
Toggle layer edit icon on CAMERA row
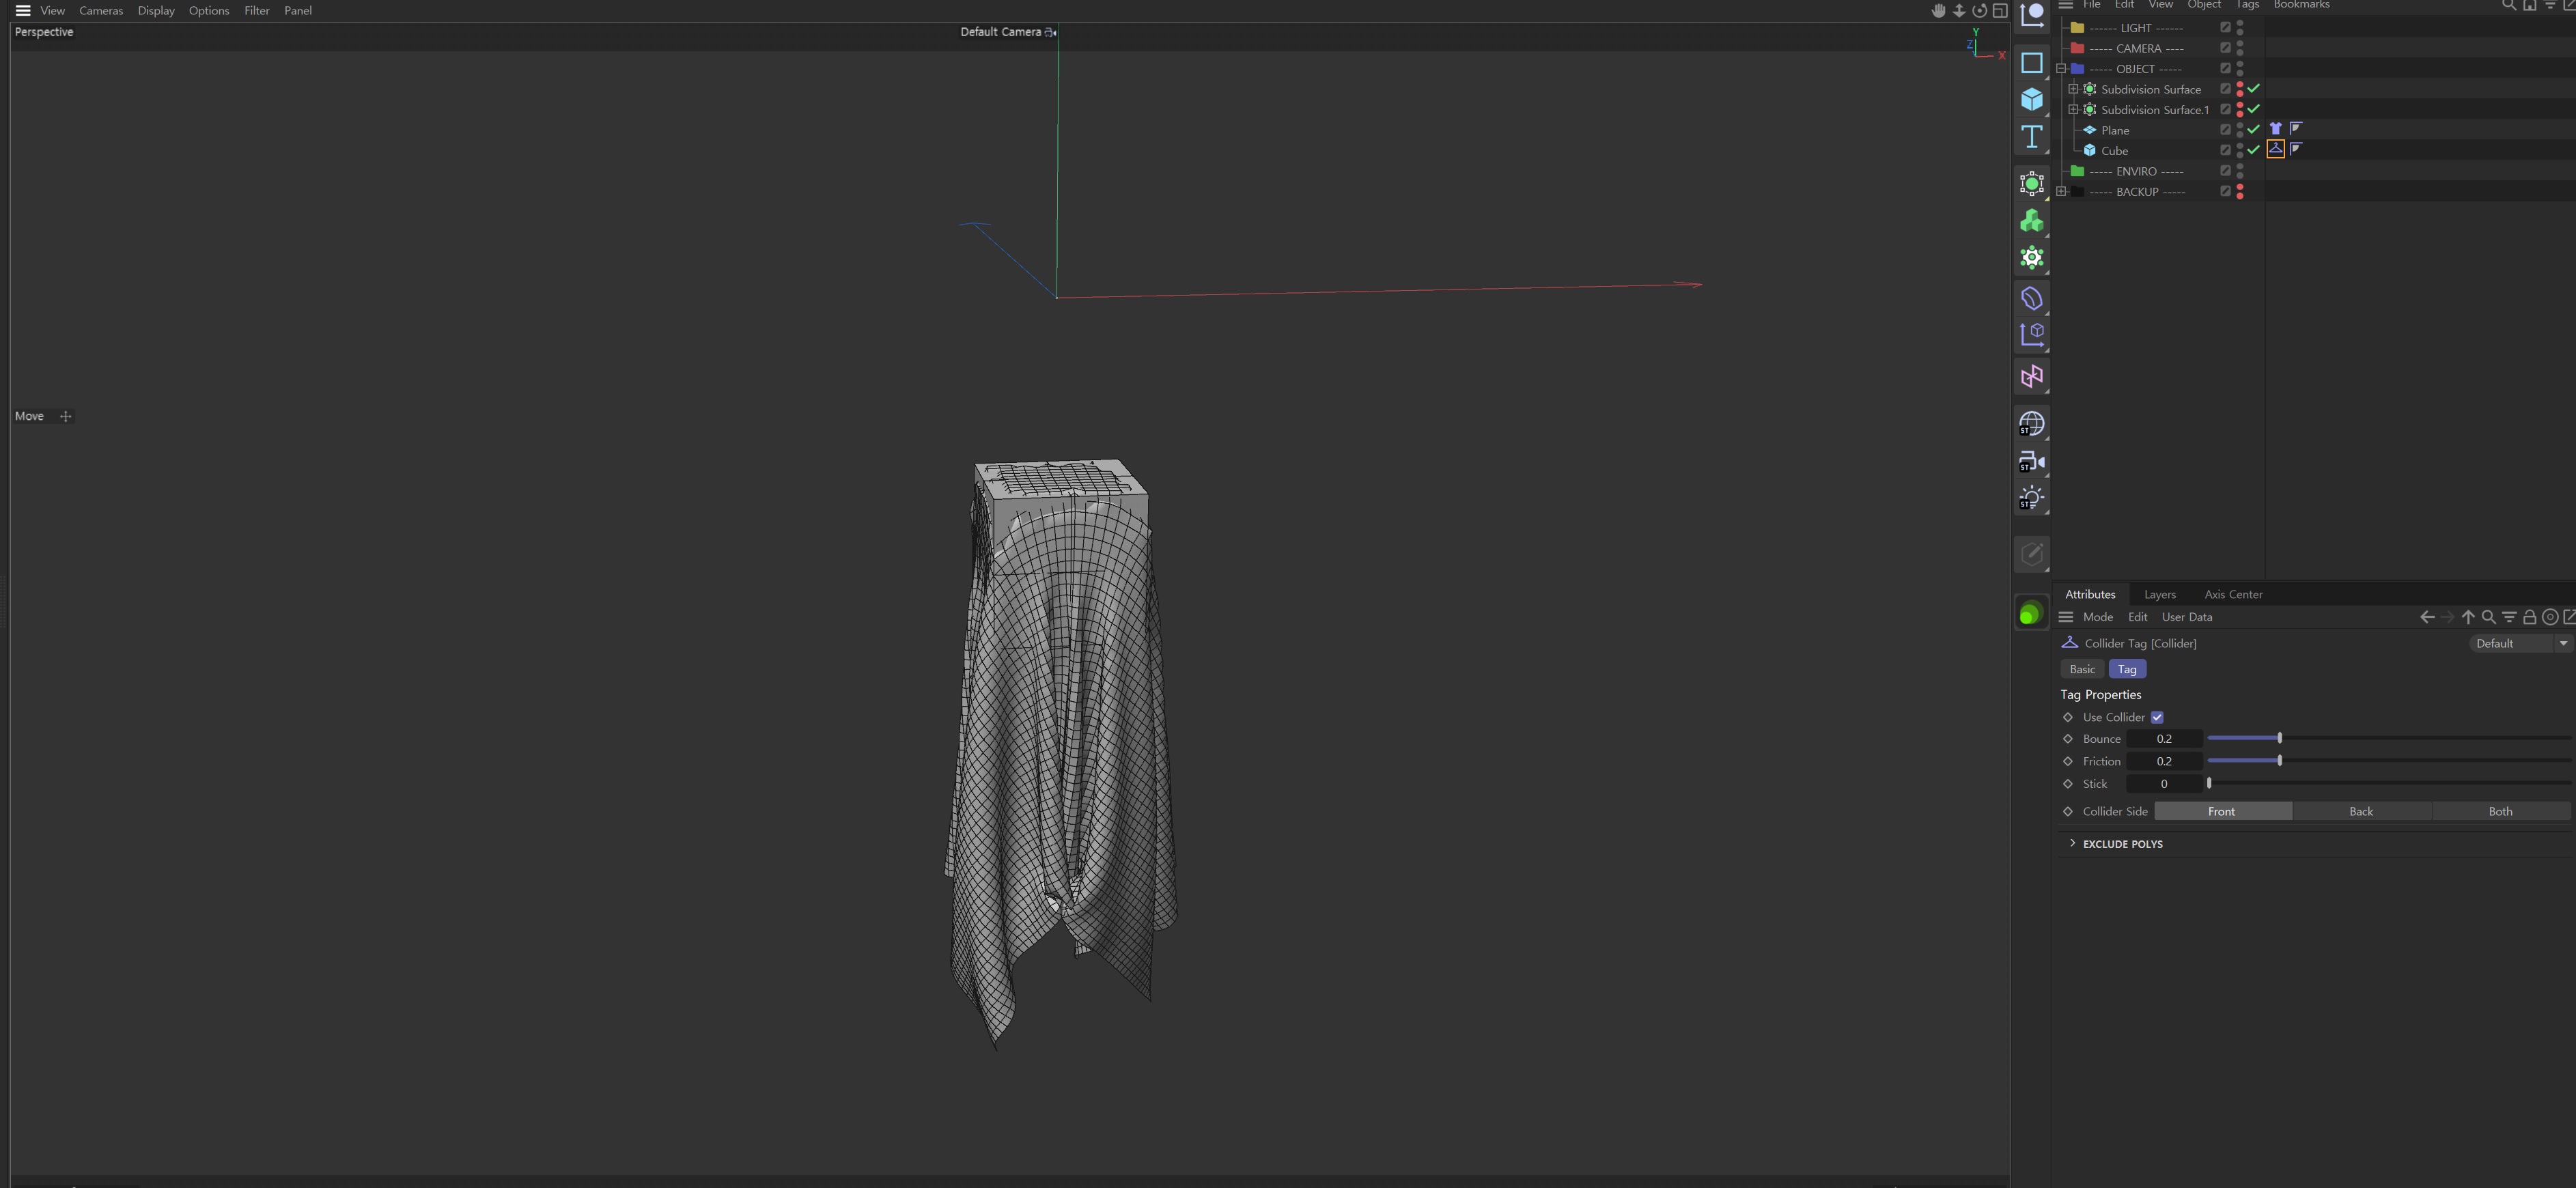click(2225, 48)
